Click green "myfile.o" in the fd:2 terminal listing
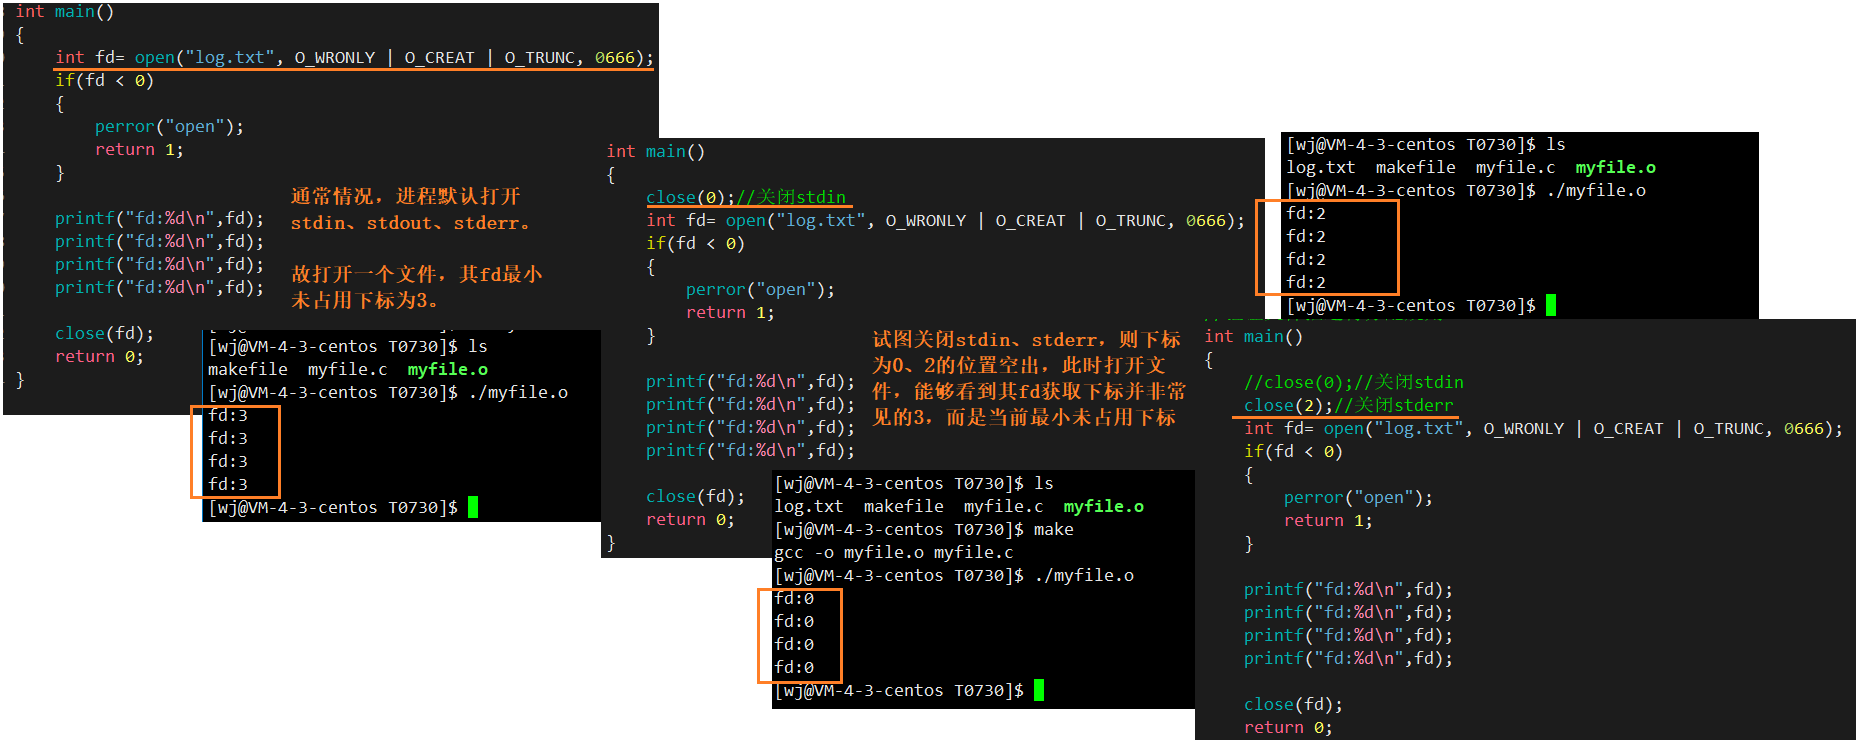Viewport: 1856px width, 740px height. tap(1616, 167)
